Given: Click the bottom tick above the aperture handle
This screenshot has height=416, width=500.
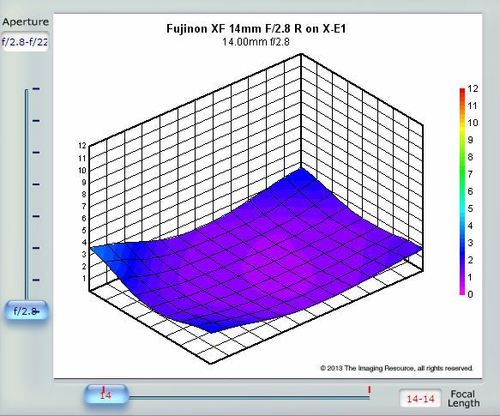Looking at the screenshot, I should 36,280.
